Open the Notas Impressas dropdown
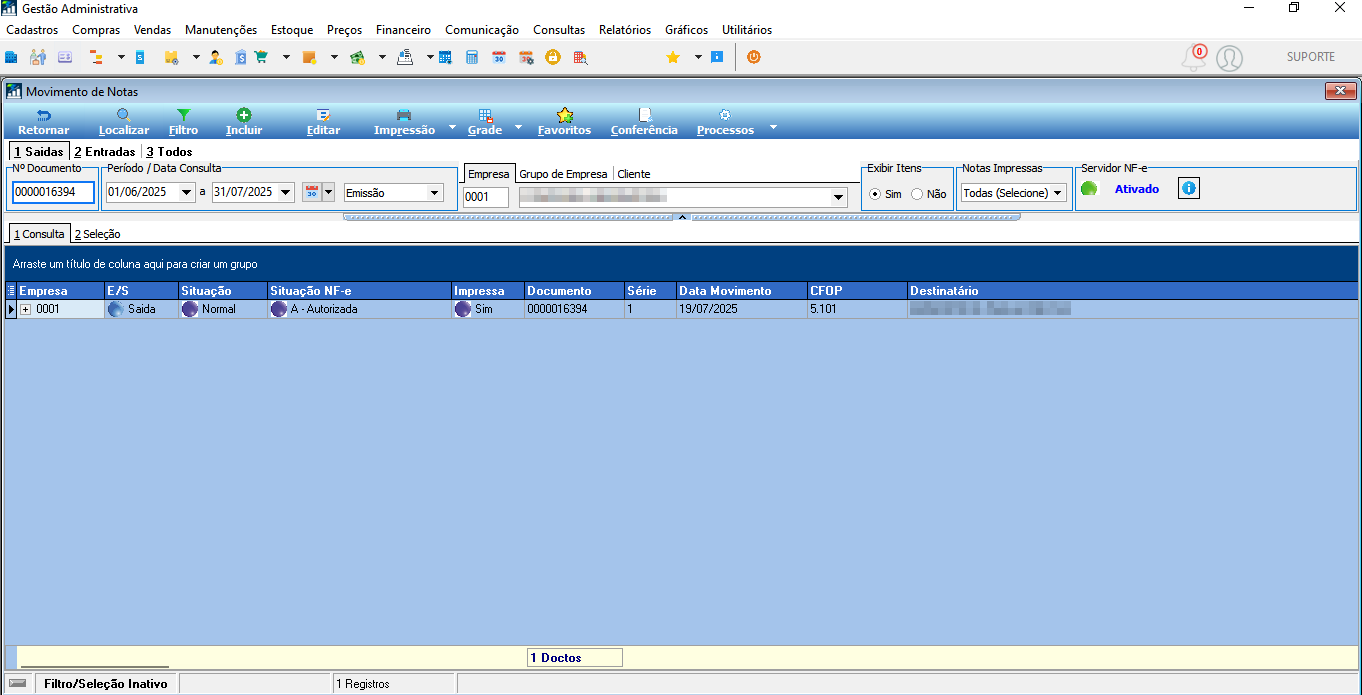This screenshot has height=695, width=1362. 1013,193
